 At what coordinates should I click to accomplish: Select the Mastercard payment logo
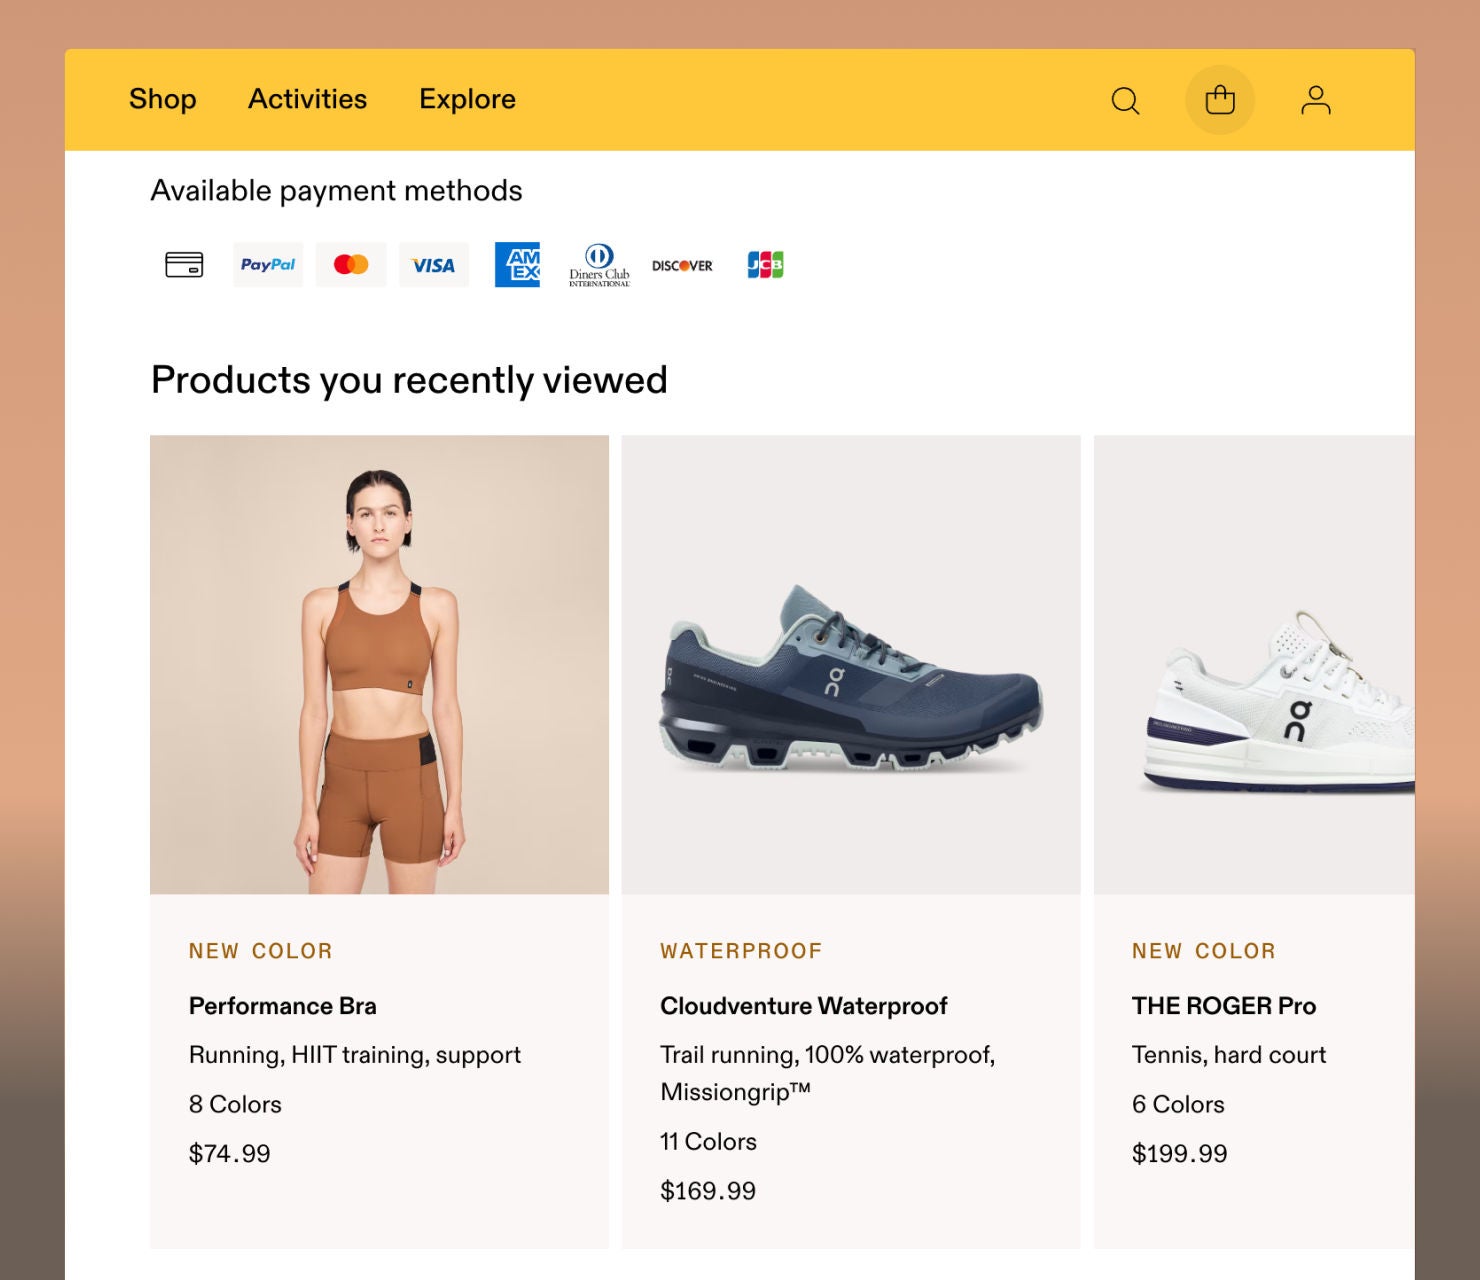(351, 265)
